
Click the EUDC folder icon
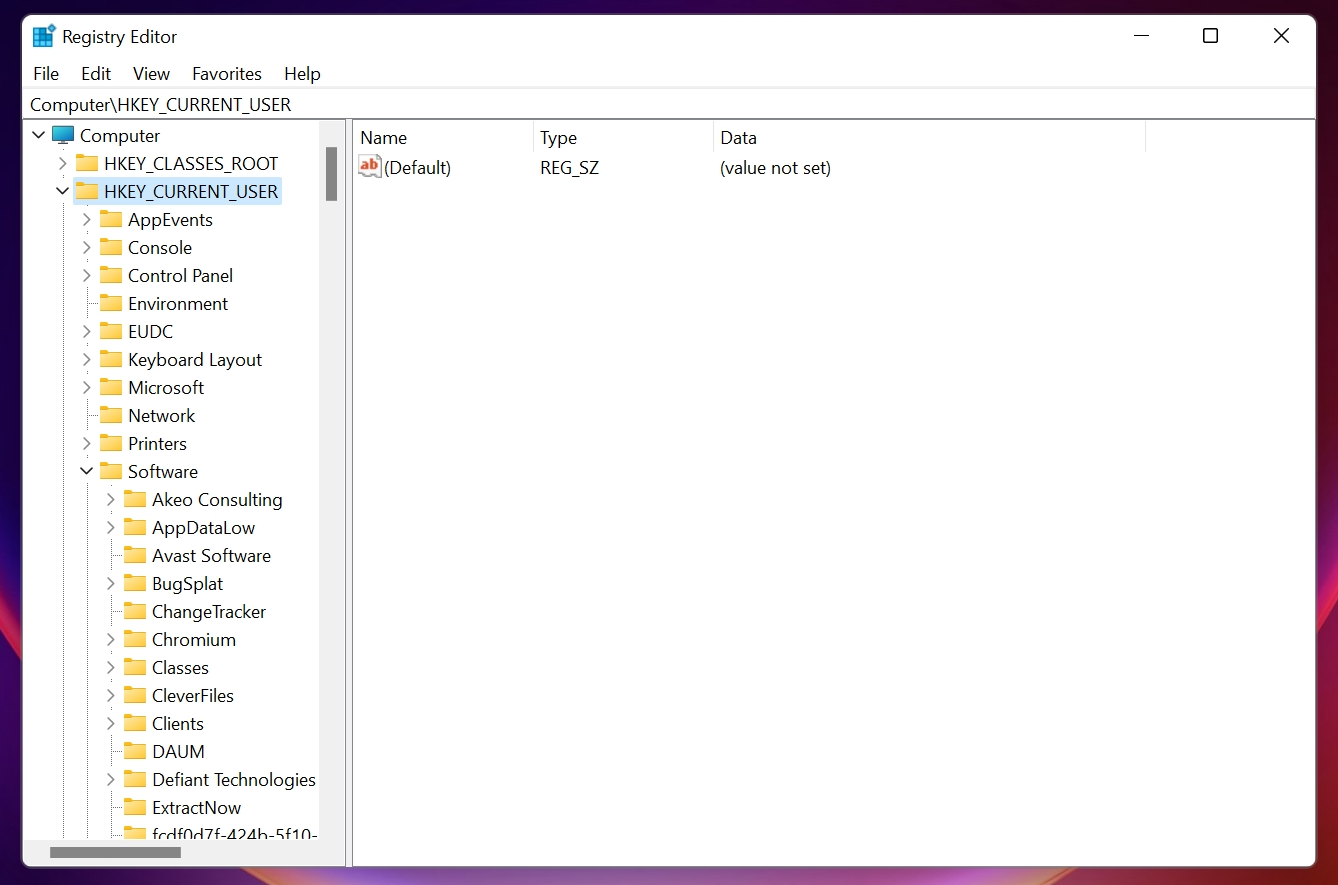pos(111,331)
